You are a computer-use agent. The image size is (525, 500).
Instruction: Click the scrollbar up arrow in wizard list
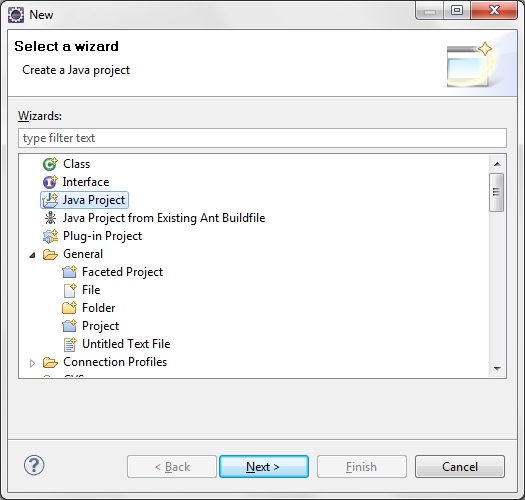[x=497, y=164]
